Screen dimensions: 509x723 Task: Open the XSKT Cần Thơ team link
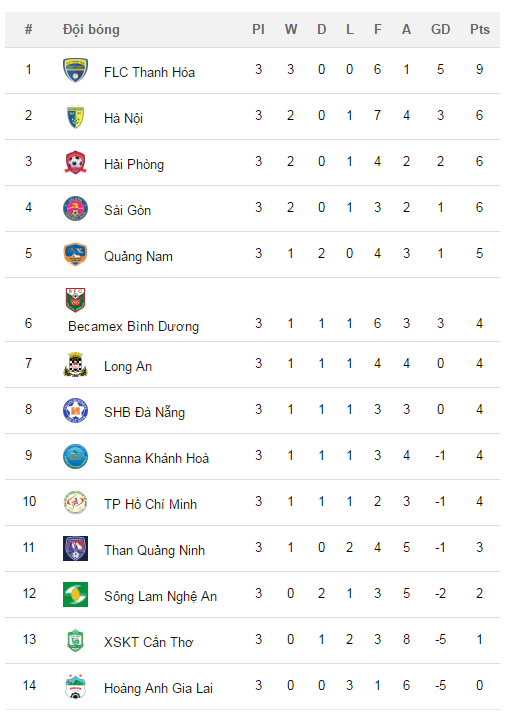pos(148,642)
